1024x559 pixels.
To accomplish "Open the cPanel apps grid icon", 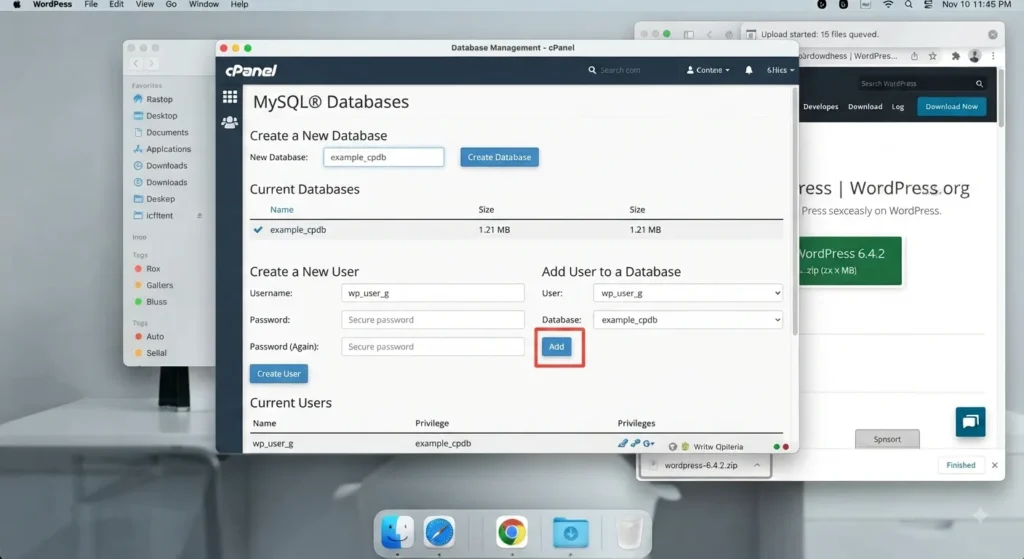I will point(230,97).
